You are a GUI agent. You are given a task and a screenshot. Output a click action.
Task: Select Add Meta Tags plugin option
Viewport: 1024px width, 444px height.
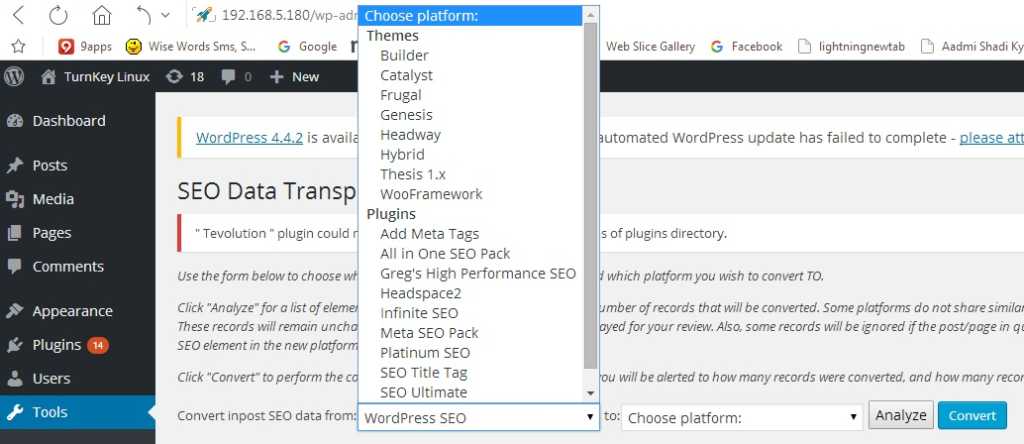470,234
